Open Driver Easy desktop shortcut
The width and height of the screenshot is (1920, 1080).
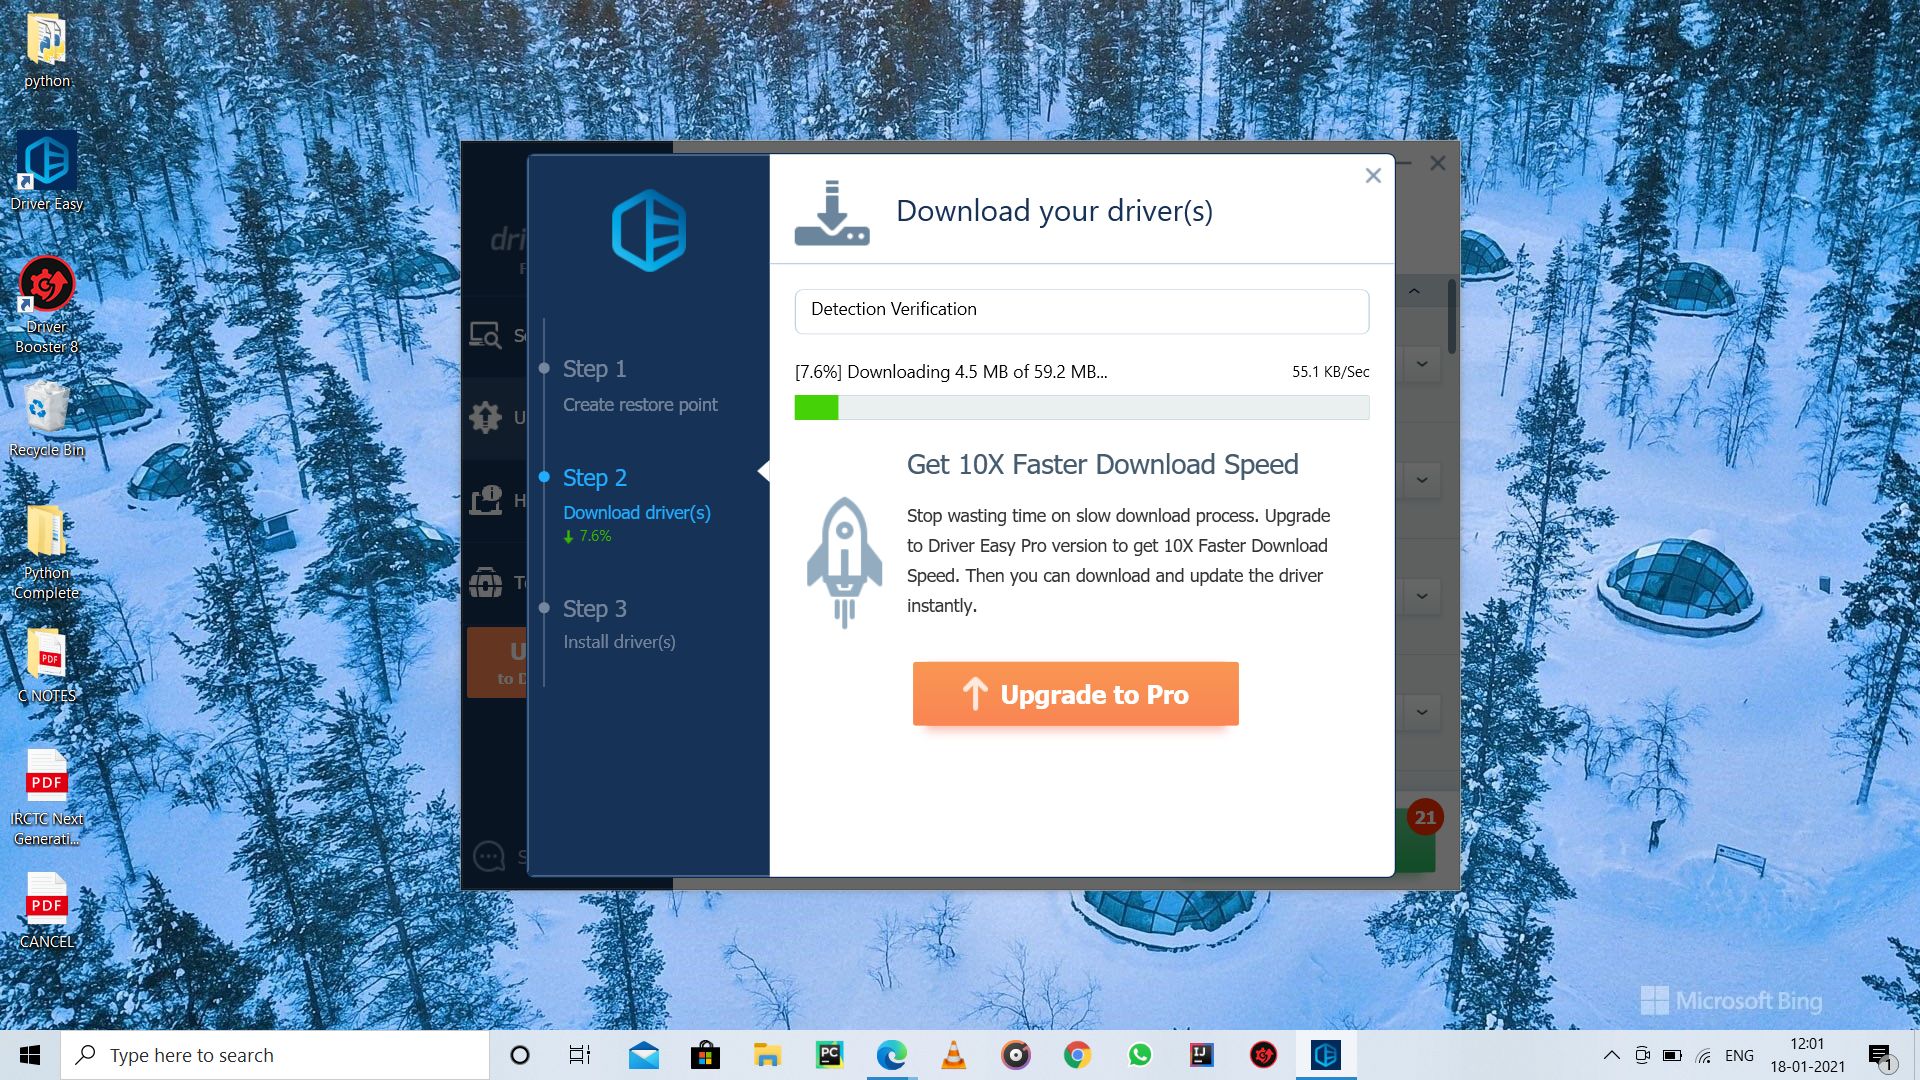click(47, 171)
